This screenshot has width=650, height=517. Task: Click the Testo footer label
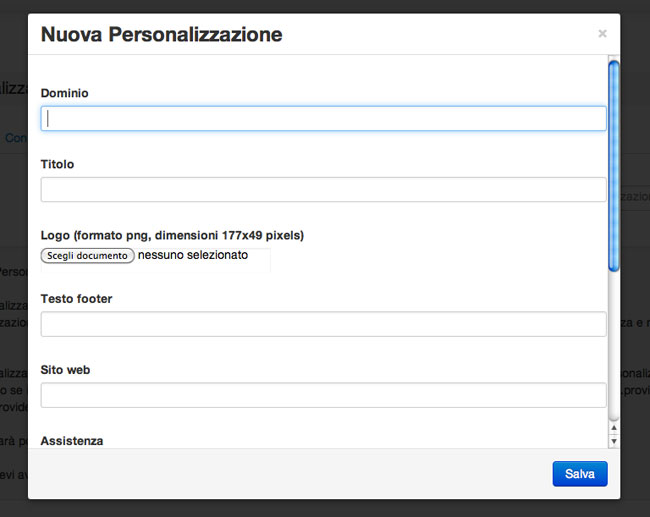(x=77, y=298)
